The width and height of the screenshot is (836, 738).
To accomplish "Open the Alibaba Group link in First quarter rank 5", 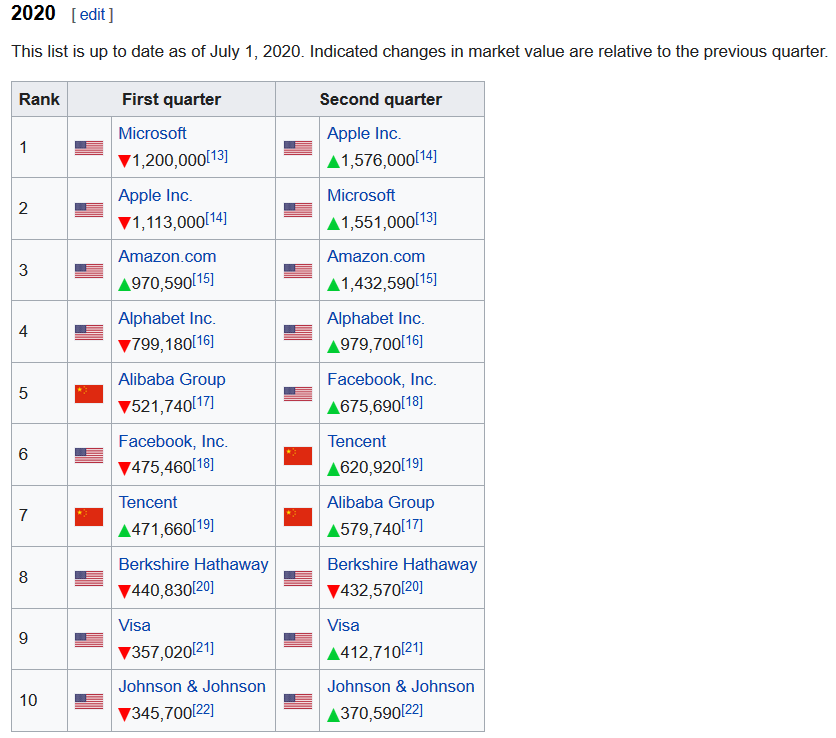I will coord(172,380).
